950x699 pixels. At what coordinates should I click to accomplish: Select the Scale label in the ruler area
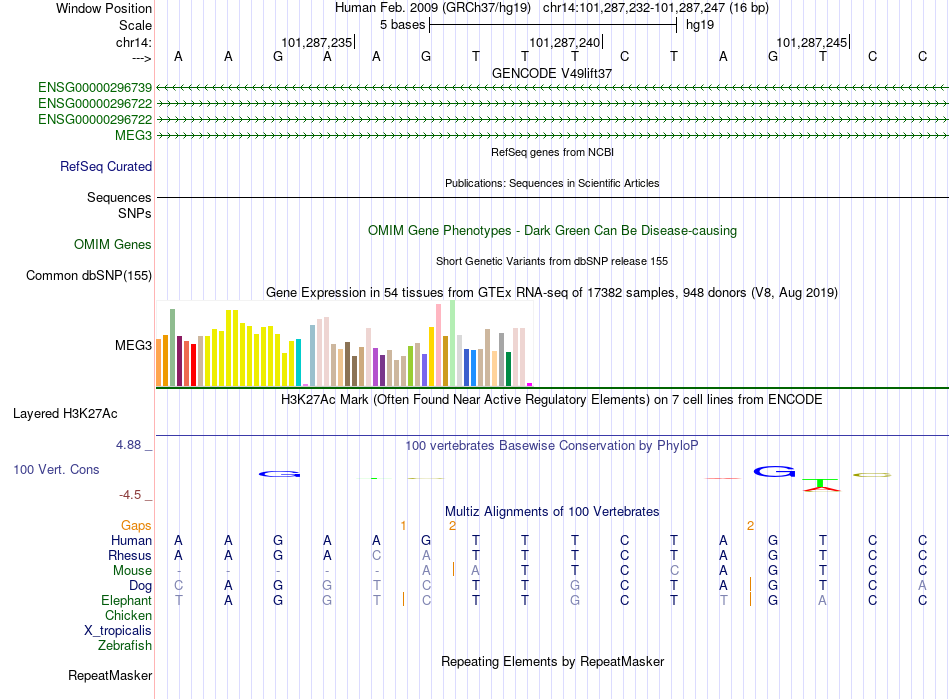pos(135,25)
